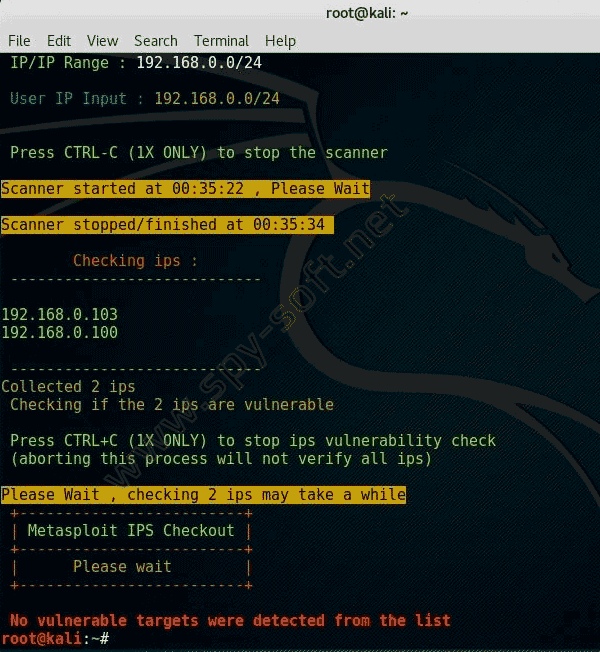Open the Edit menu
The height and width of the screenshot is (652, 600).
coord(59,41)
